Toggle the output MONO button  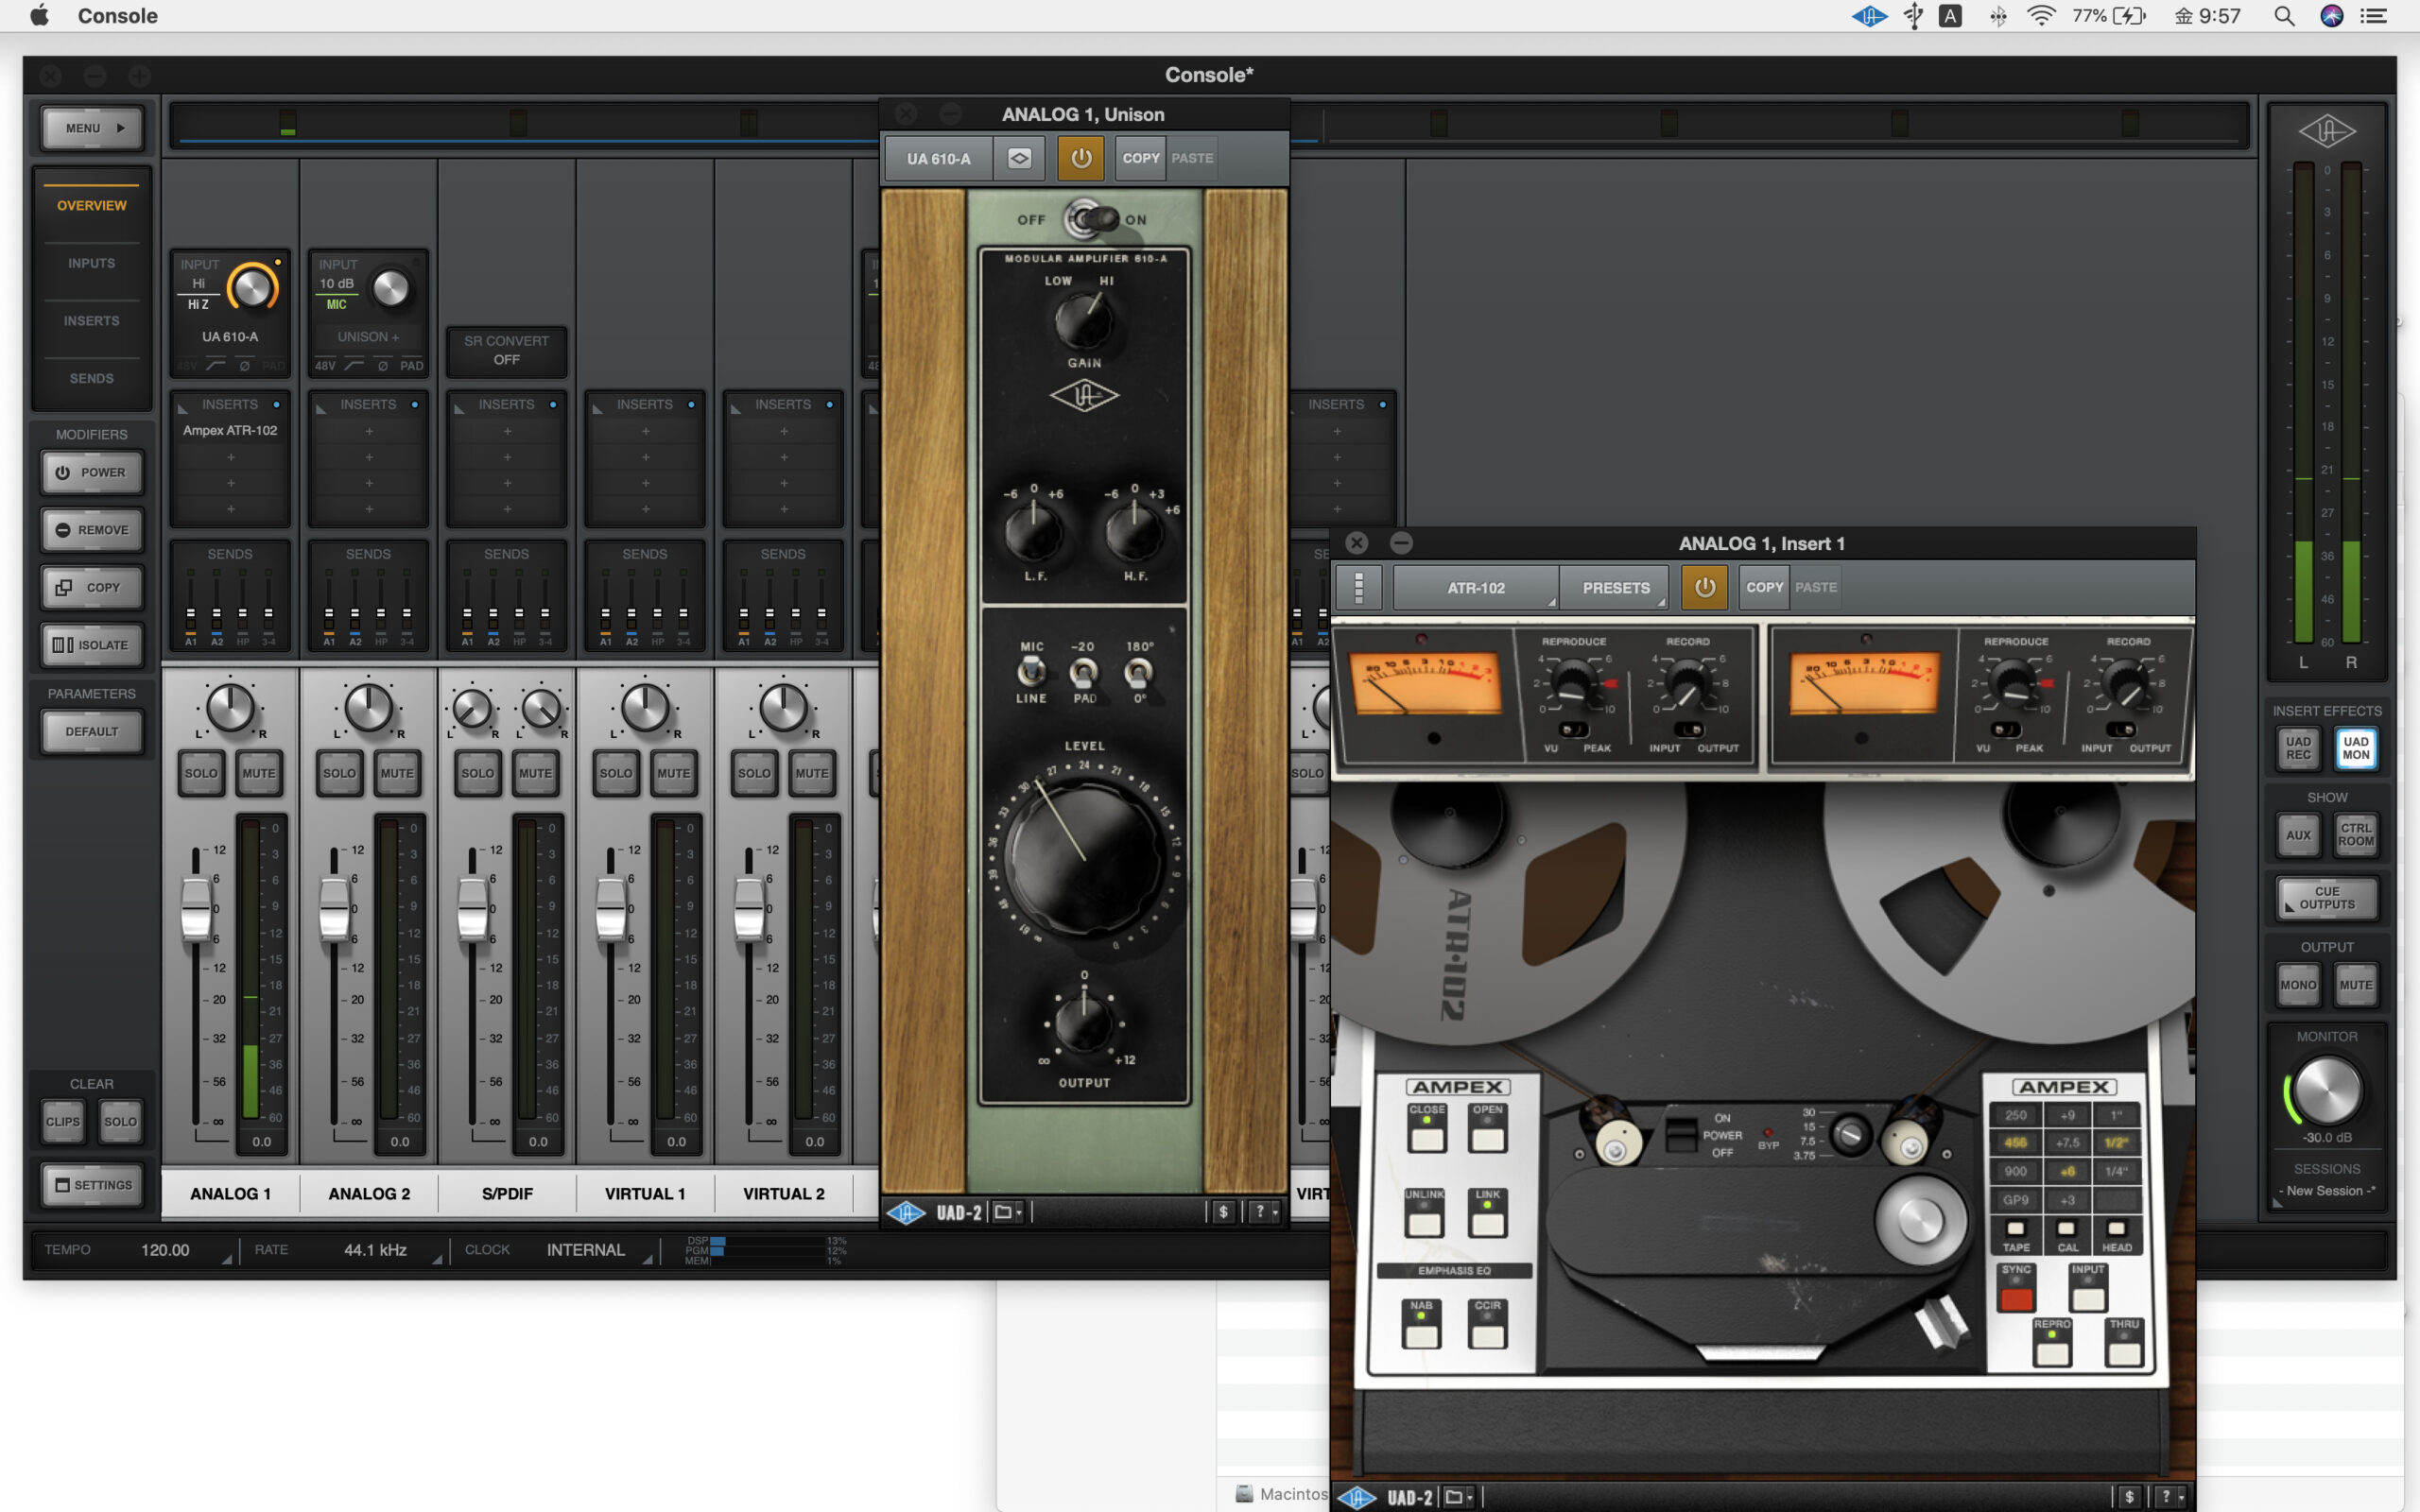pyautogui.click(x=2298, y=985)
